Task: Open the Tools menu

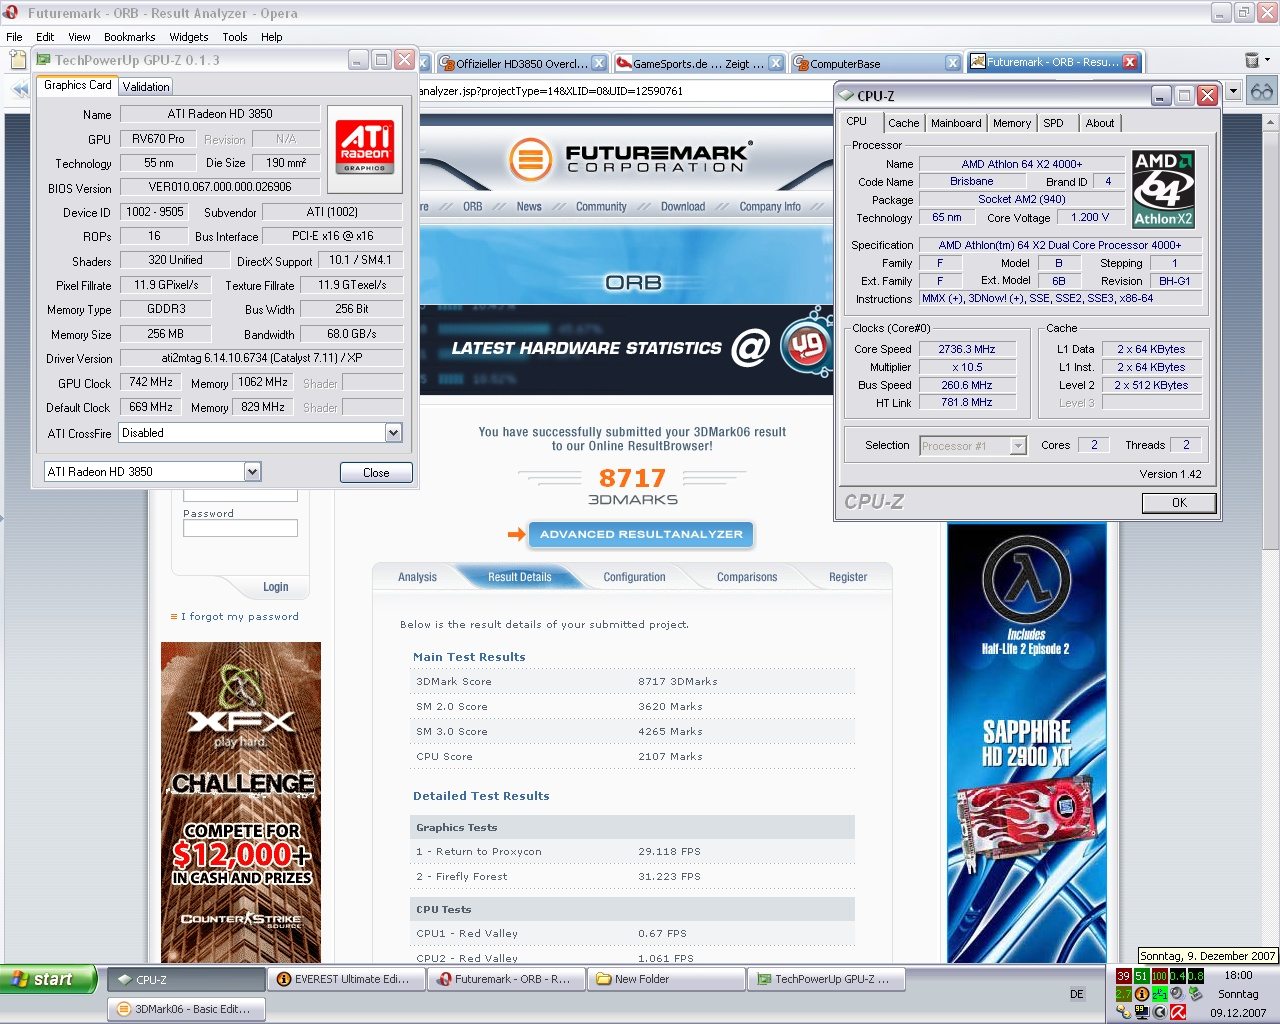Action: [x=235, y=37]
